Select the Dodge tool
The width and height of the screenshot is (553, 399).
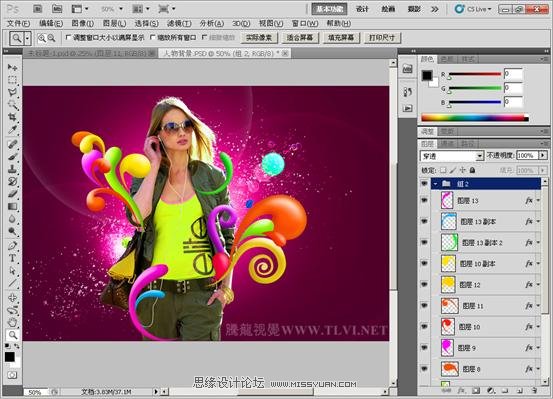[12, 231]
